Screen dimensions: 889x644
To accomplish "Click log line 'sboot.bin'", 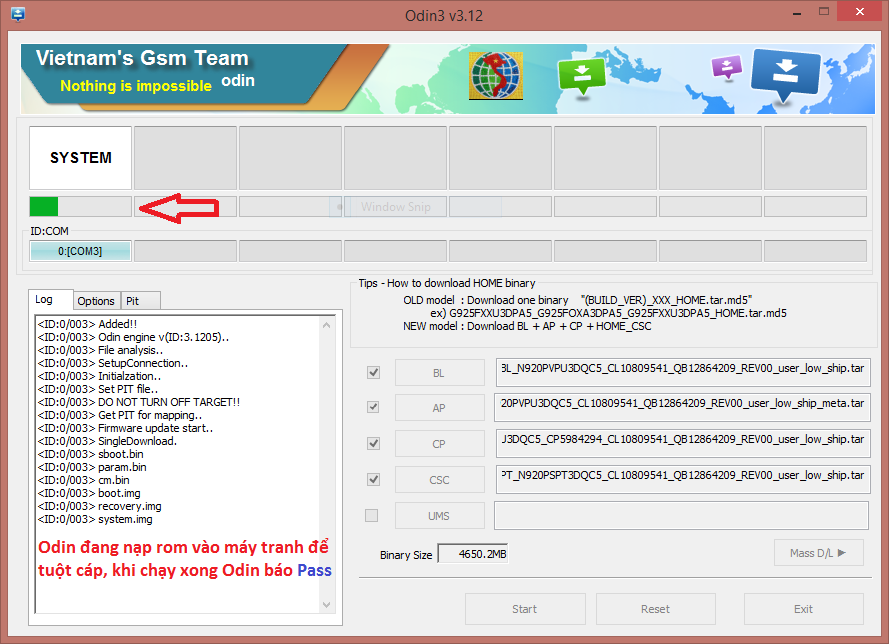I will [90, 454].
